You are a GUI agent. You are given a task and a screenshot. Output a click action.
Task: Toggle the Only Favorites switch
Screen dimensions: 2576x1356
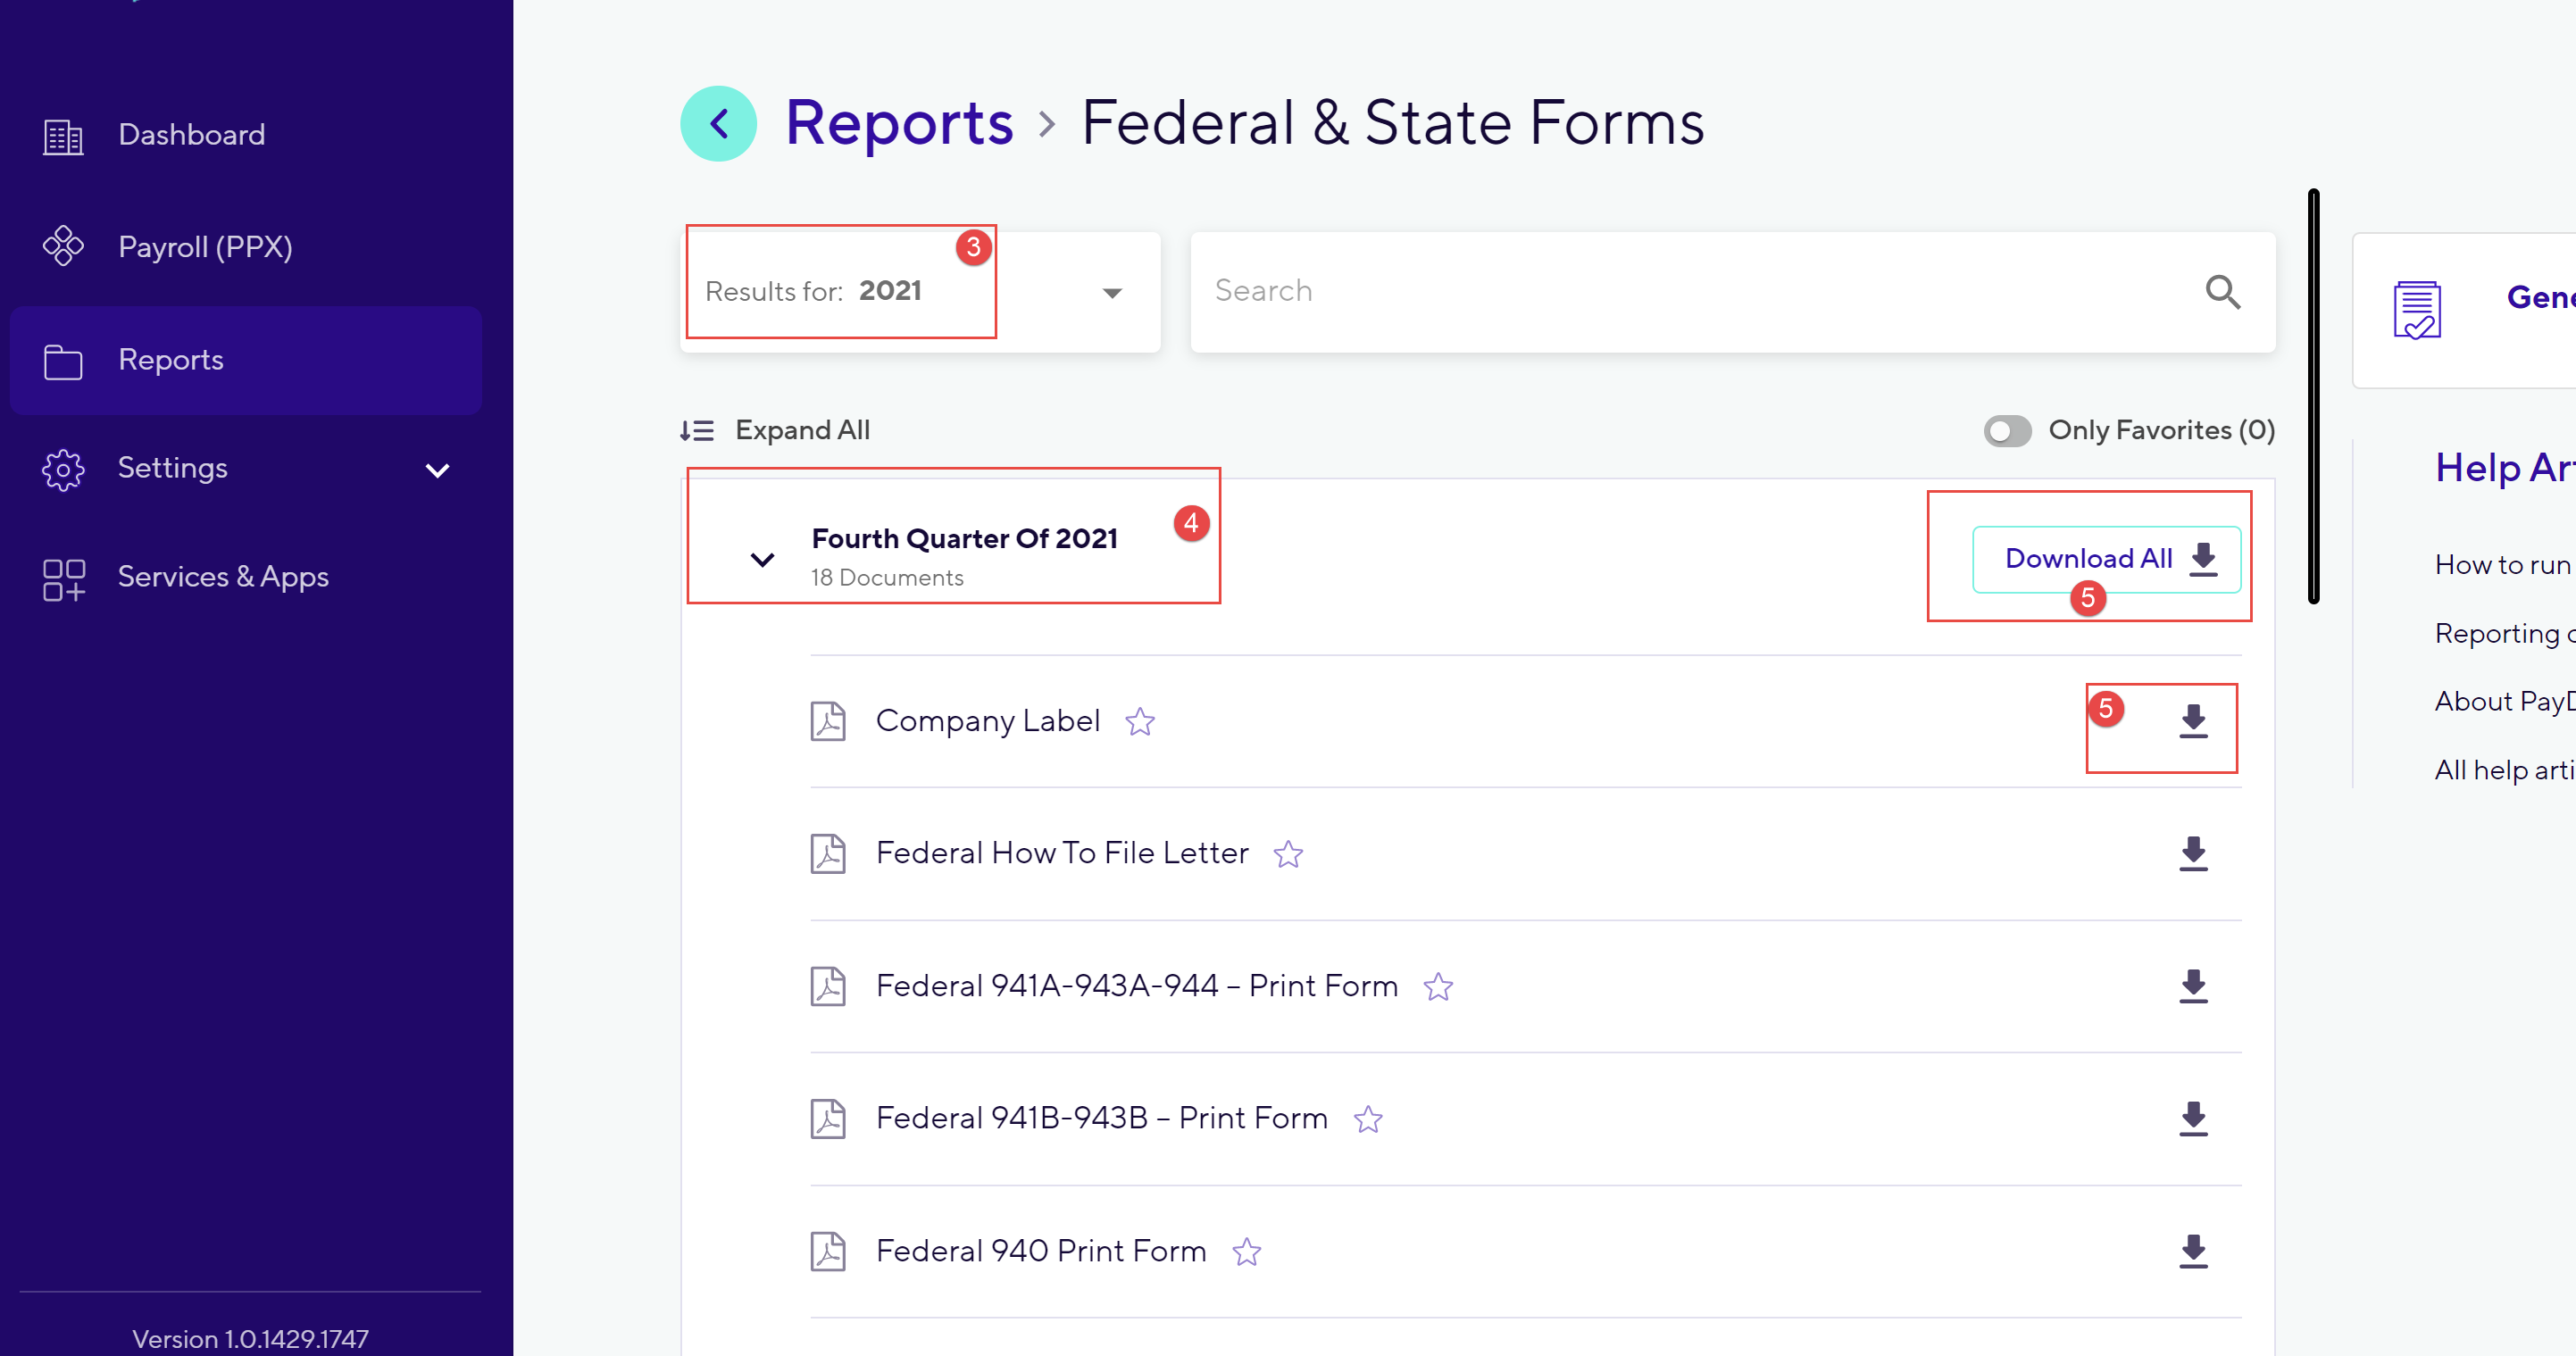[x=2007, y=430]
